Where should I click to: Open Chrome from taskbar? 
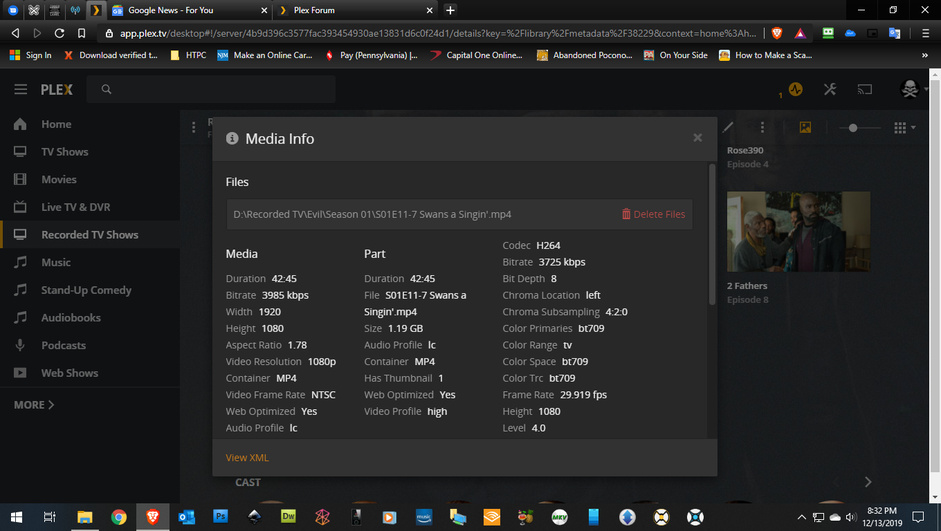(119, 517)
